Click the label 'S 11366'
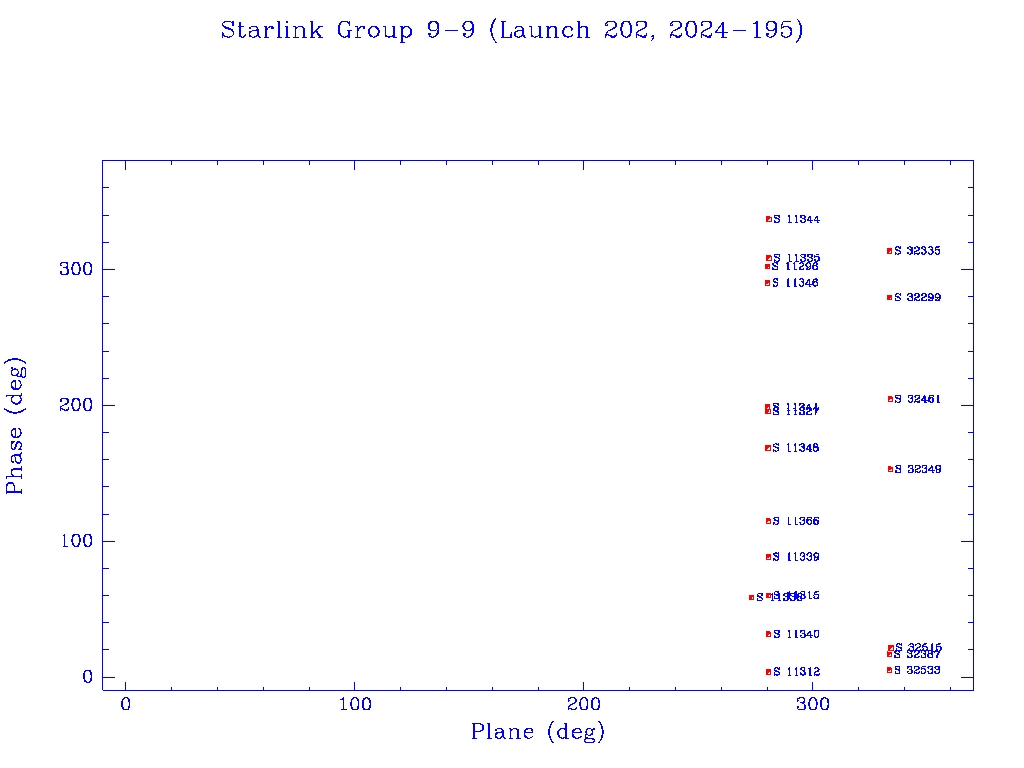 (796, 521)
